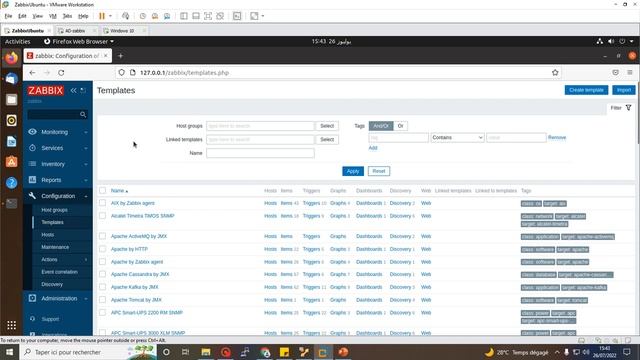Click the Windows Start button
This screenshot has width=640, height=360.
point(9,352)
